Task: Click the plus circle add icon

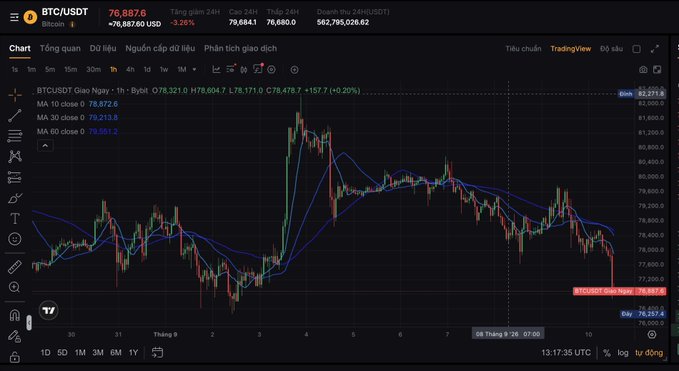Action: pyautogui.click(x=294, y=70)
